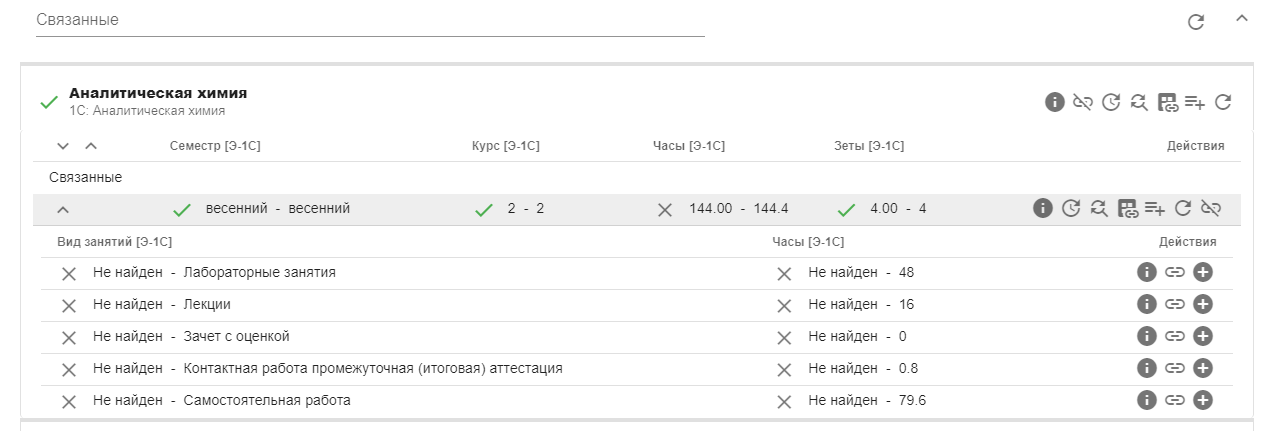Add the Лекции activity with plus icon
Screen dimensions: 1264x431
pos(1203,304)
